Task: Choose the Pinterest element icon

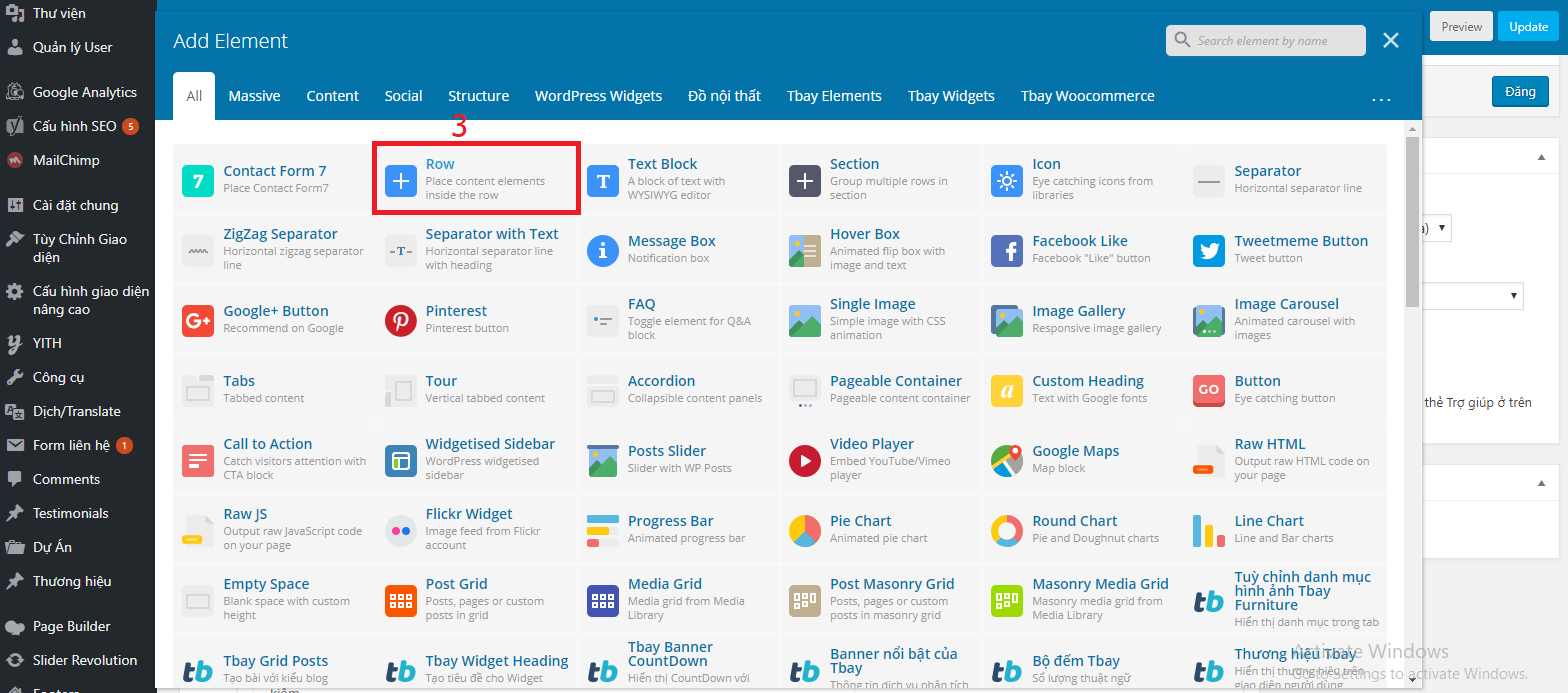Action: tap(401, 321)
